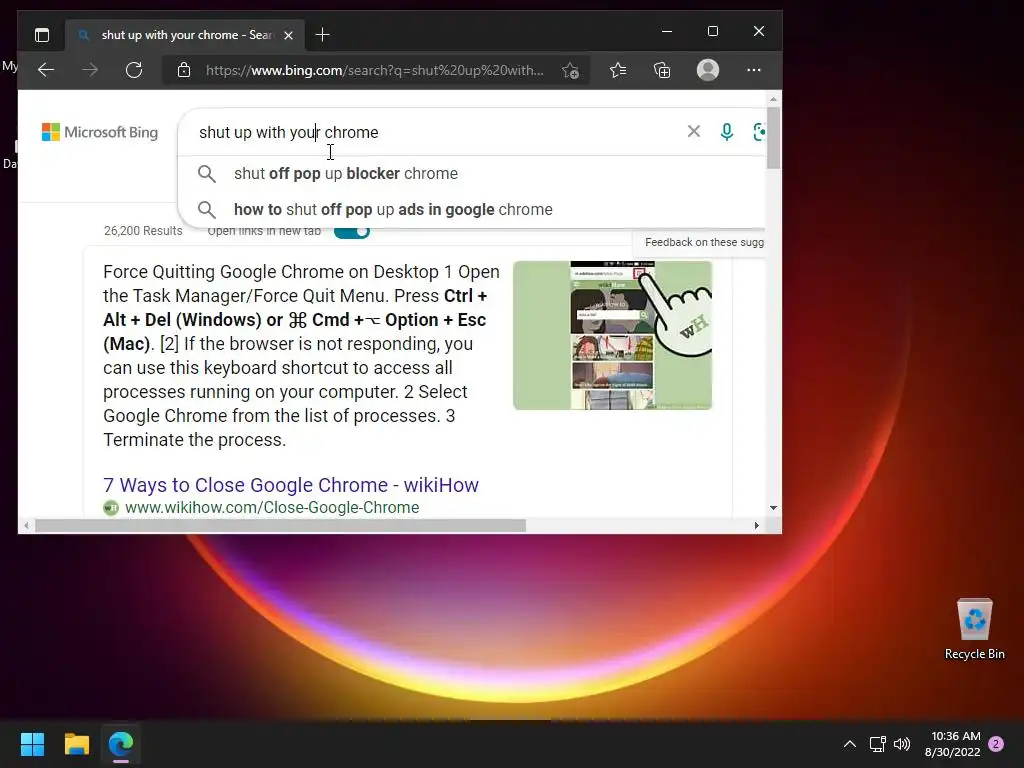
Task: Open Collections in Edge toolbar
Action: pos(662,70)
